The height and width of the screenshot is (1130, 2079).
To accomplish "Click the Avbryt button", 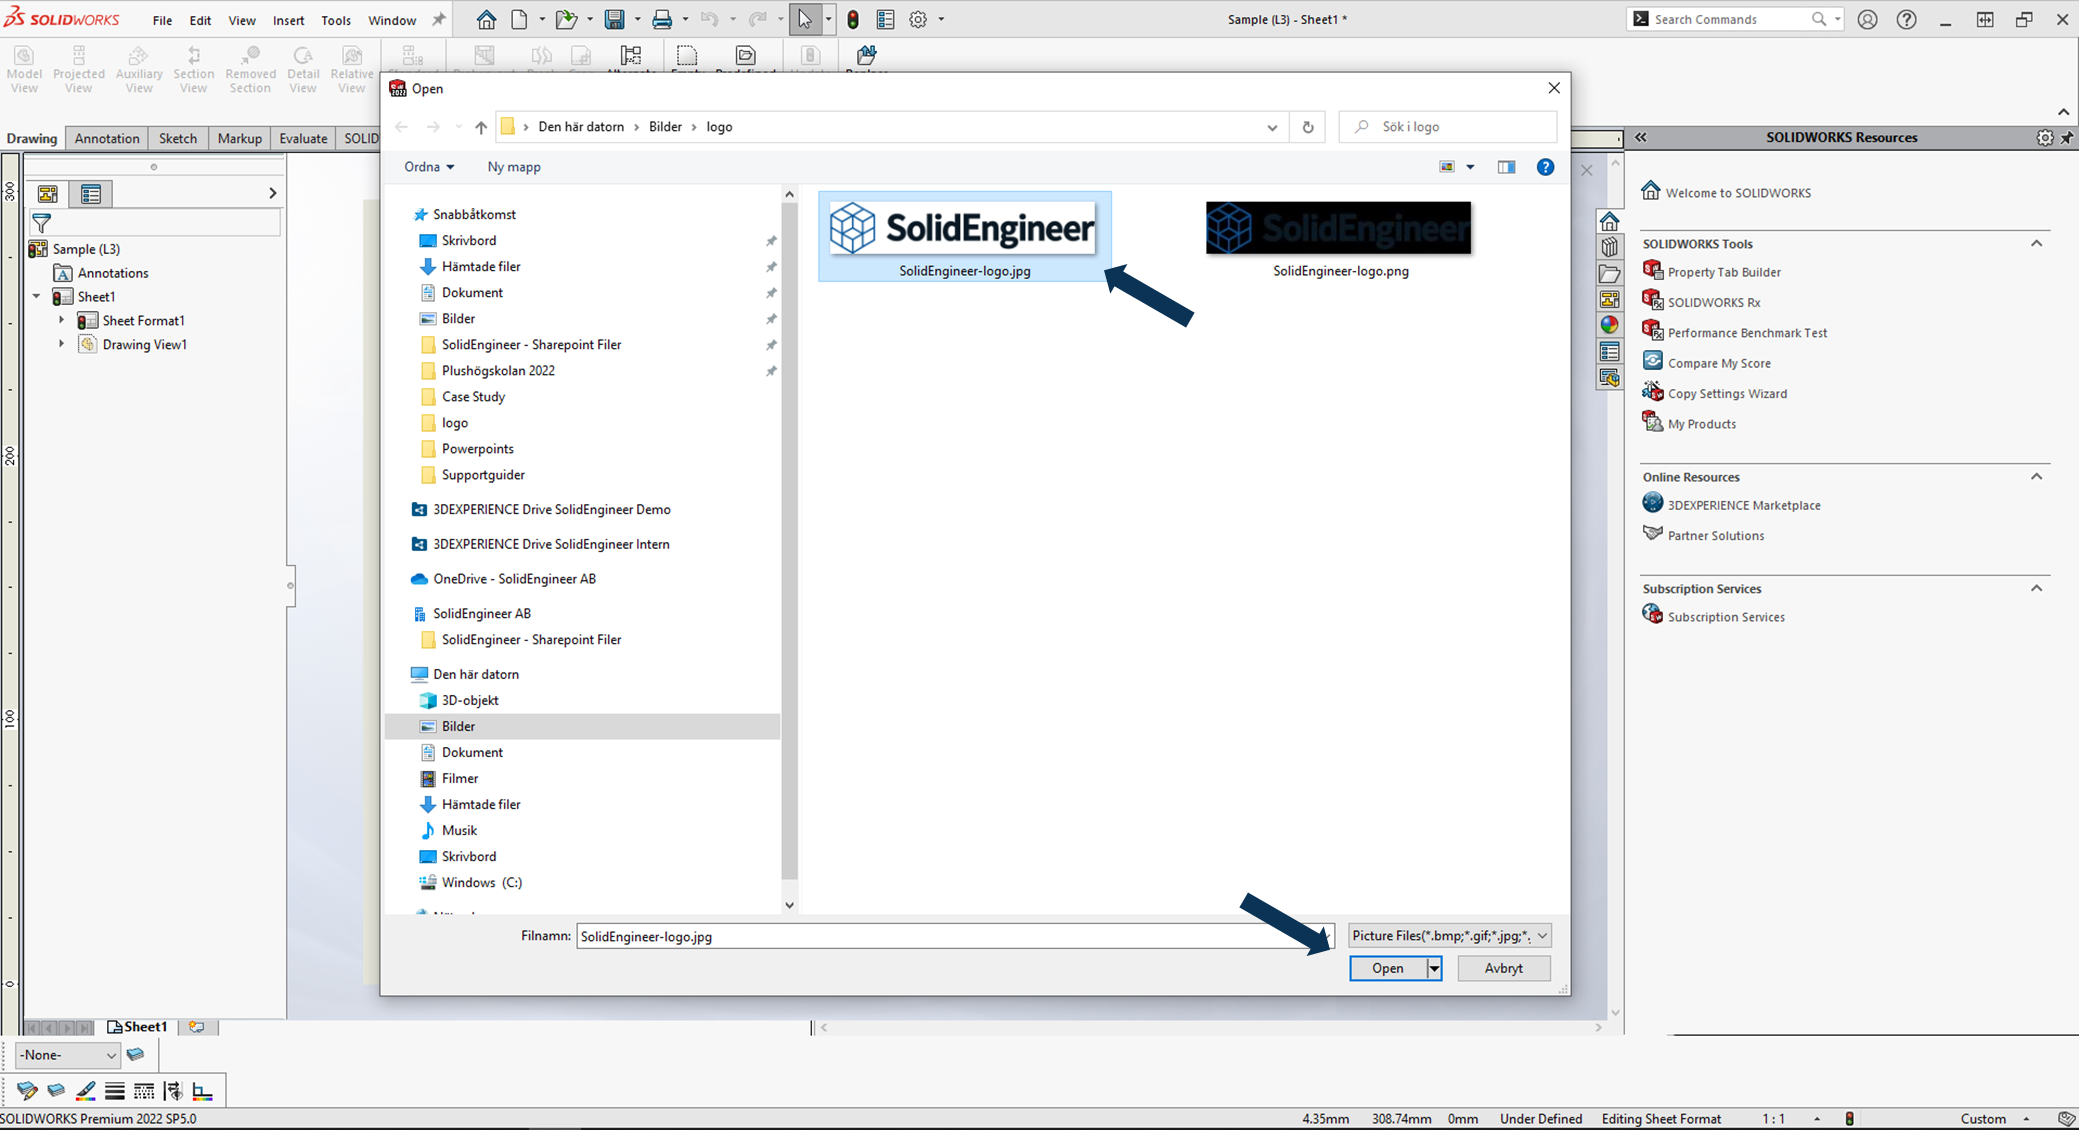I will [1503, 968].
